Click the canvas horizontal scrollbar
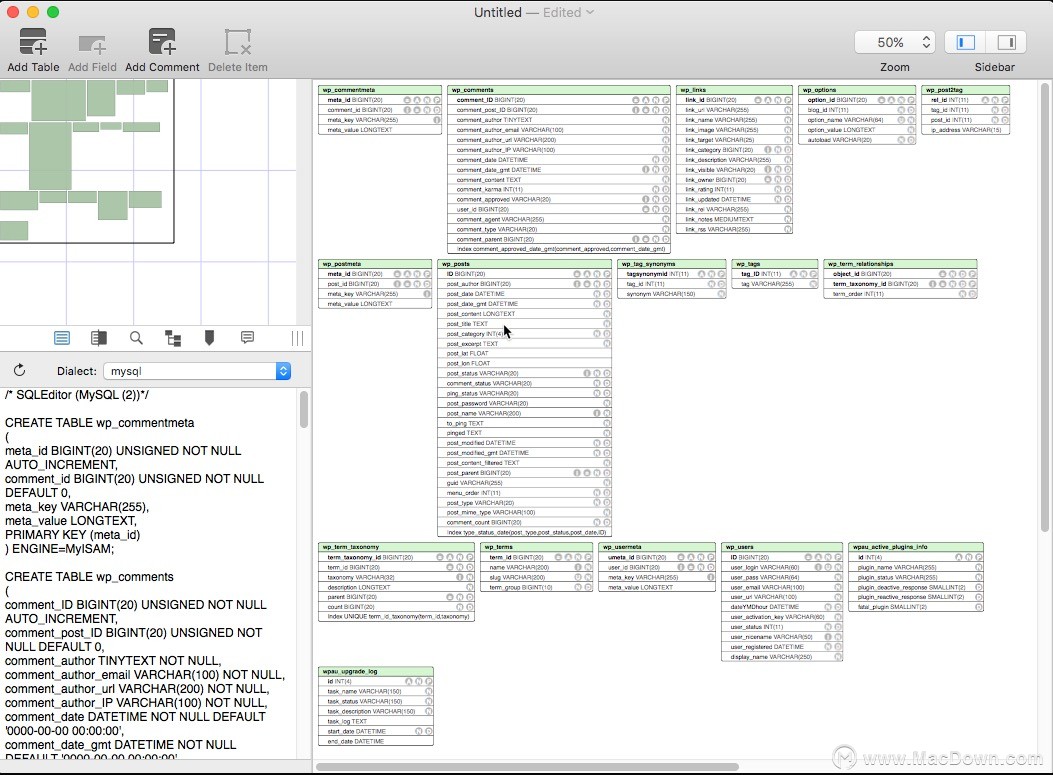This screenshot has width=1053, height=775. pyautogui.click(x=528, y=767)
